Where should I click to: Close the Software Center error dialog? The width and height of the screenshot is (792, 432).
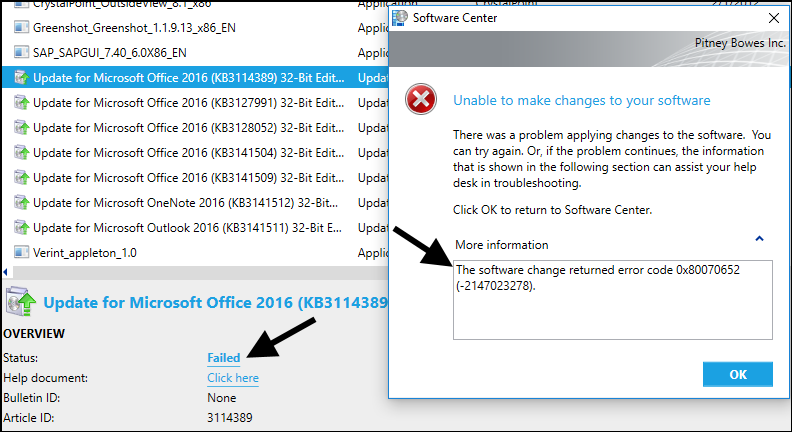[x=773, y=18]
